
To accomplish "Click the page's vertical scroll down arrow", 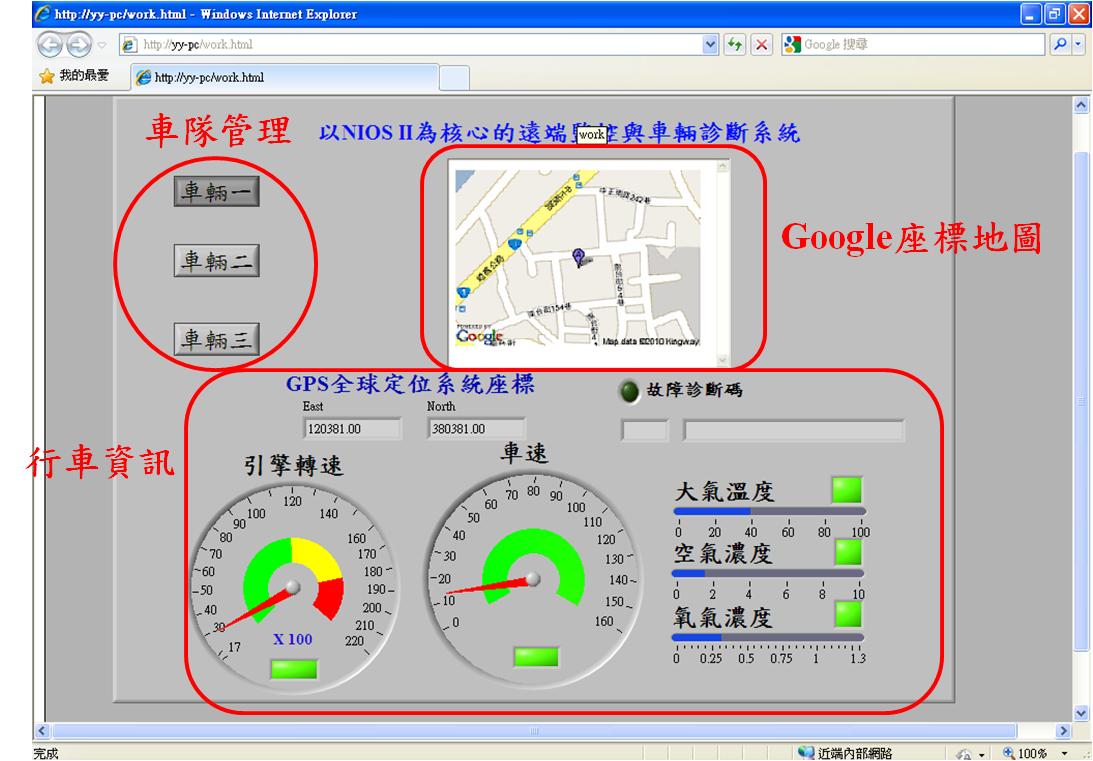I will point(1080,713).
